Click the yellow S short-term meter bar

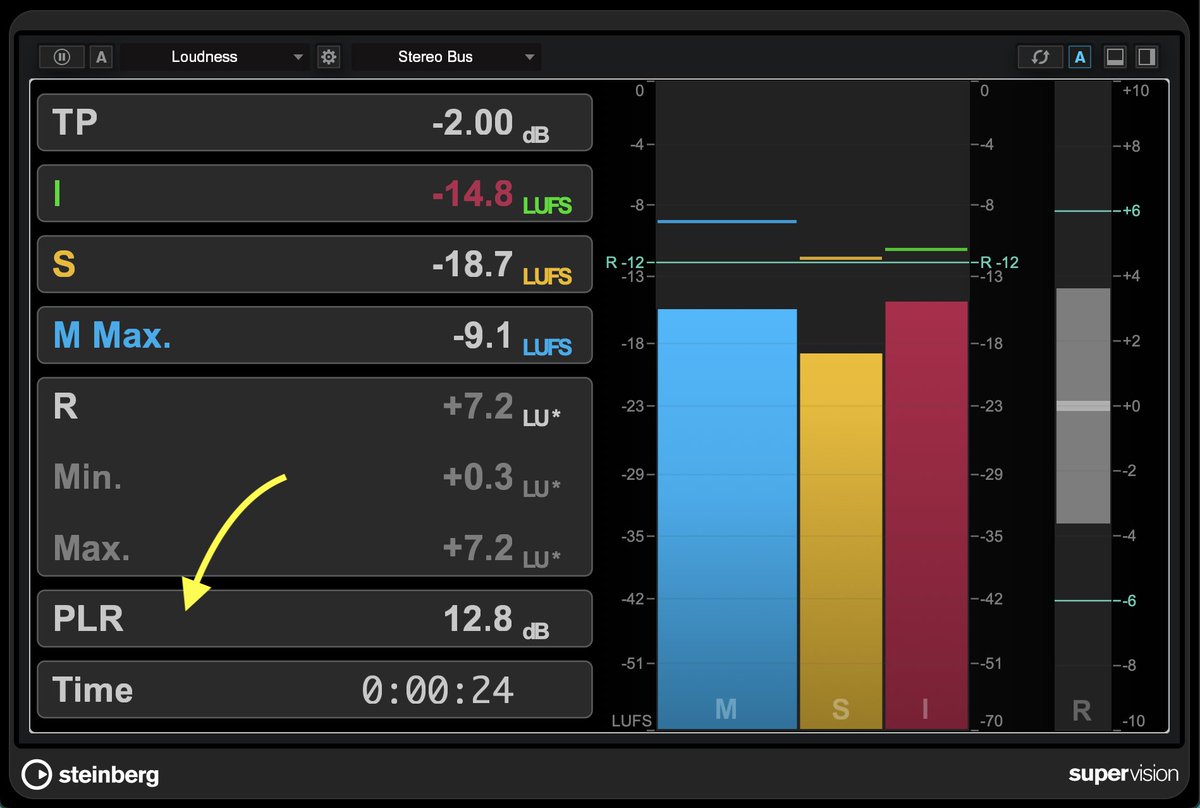click(841, 541)
